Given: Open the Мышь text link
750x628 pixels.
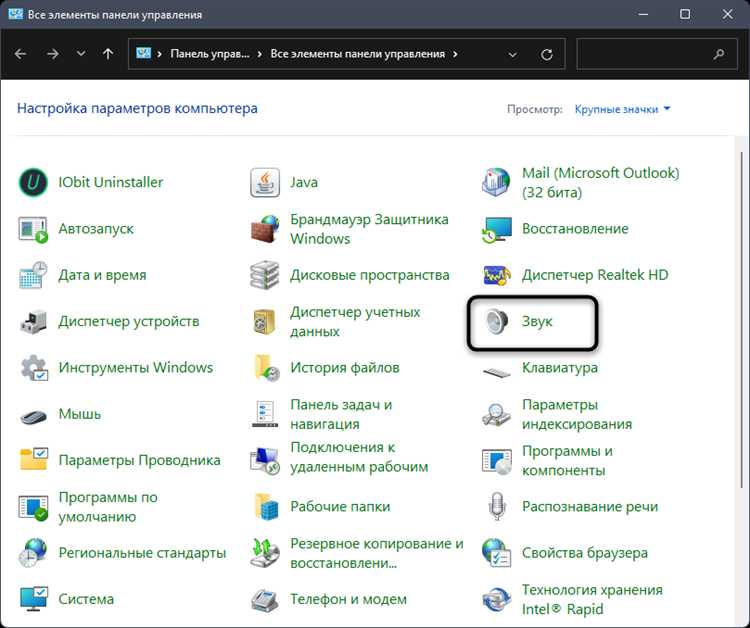Looking at the screenshot, I should 79,414.
